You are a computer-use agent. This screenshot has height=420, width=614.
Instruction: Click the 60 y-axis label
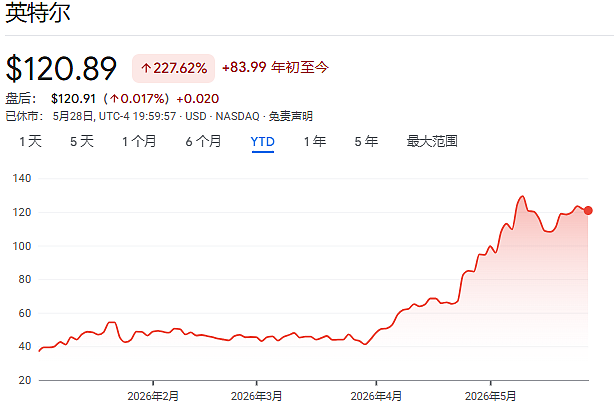[x=25, y=313]
